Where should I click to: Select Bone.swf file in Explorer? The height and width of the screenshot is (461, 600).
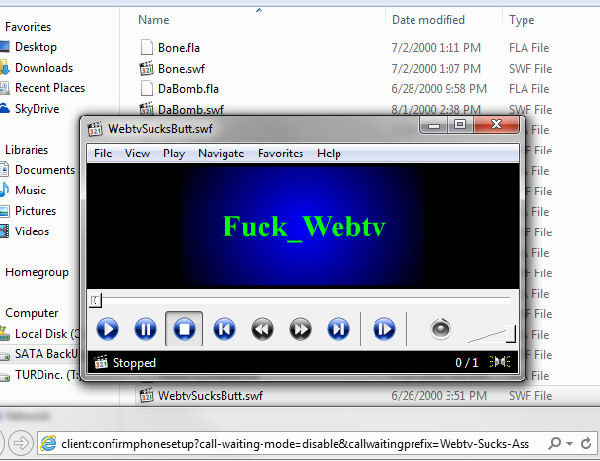181,69
